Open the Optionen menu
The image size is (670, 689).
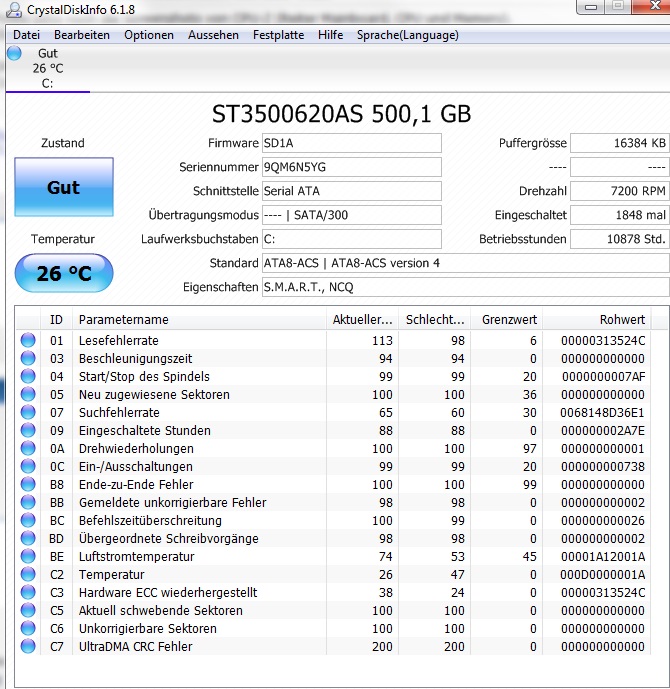tap(149, 35)
